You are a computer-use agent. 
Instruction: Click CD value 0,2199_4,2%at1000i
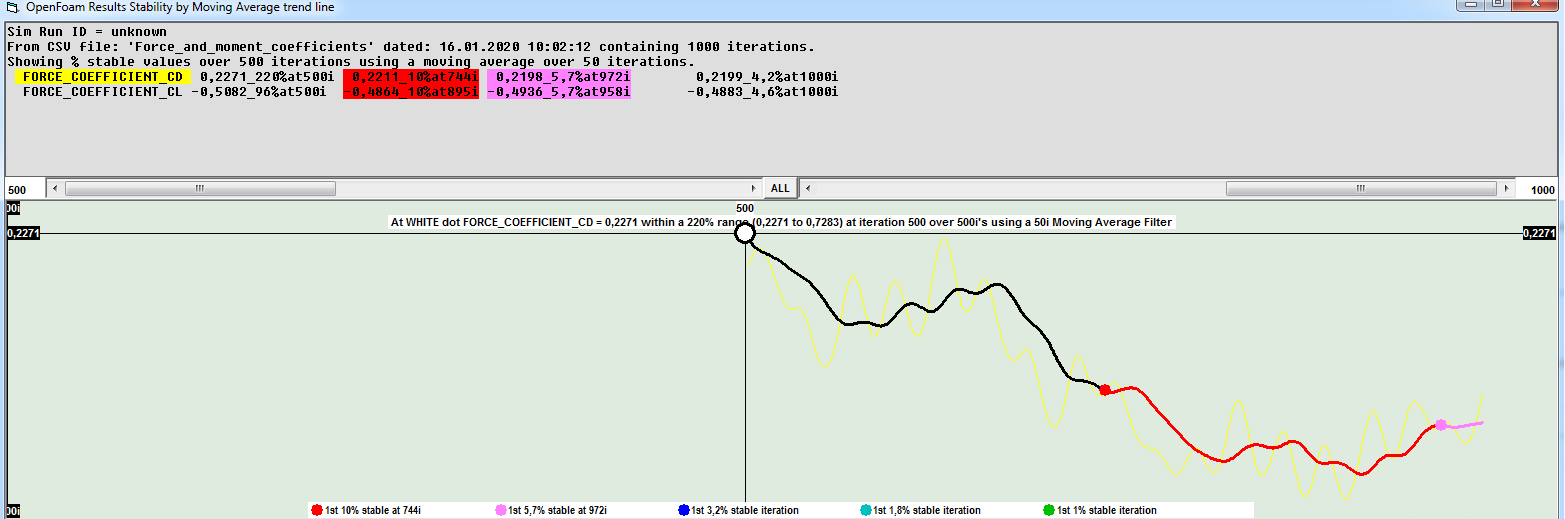tap(766, 76)
